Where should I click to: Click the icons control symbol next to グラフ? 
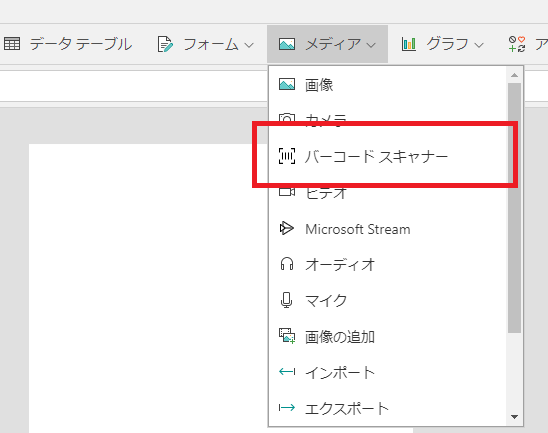tap(517, 44)
